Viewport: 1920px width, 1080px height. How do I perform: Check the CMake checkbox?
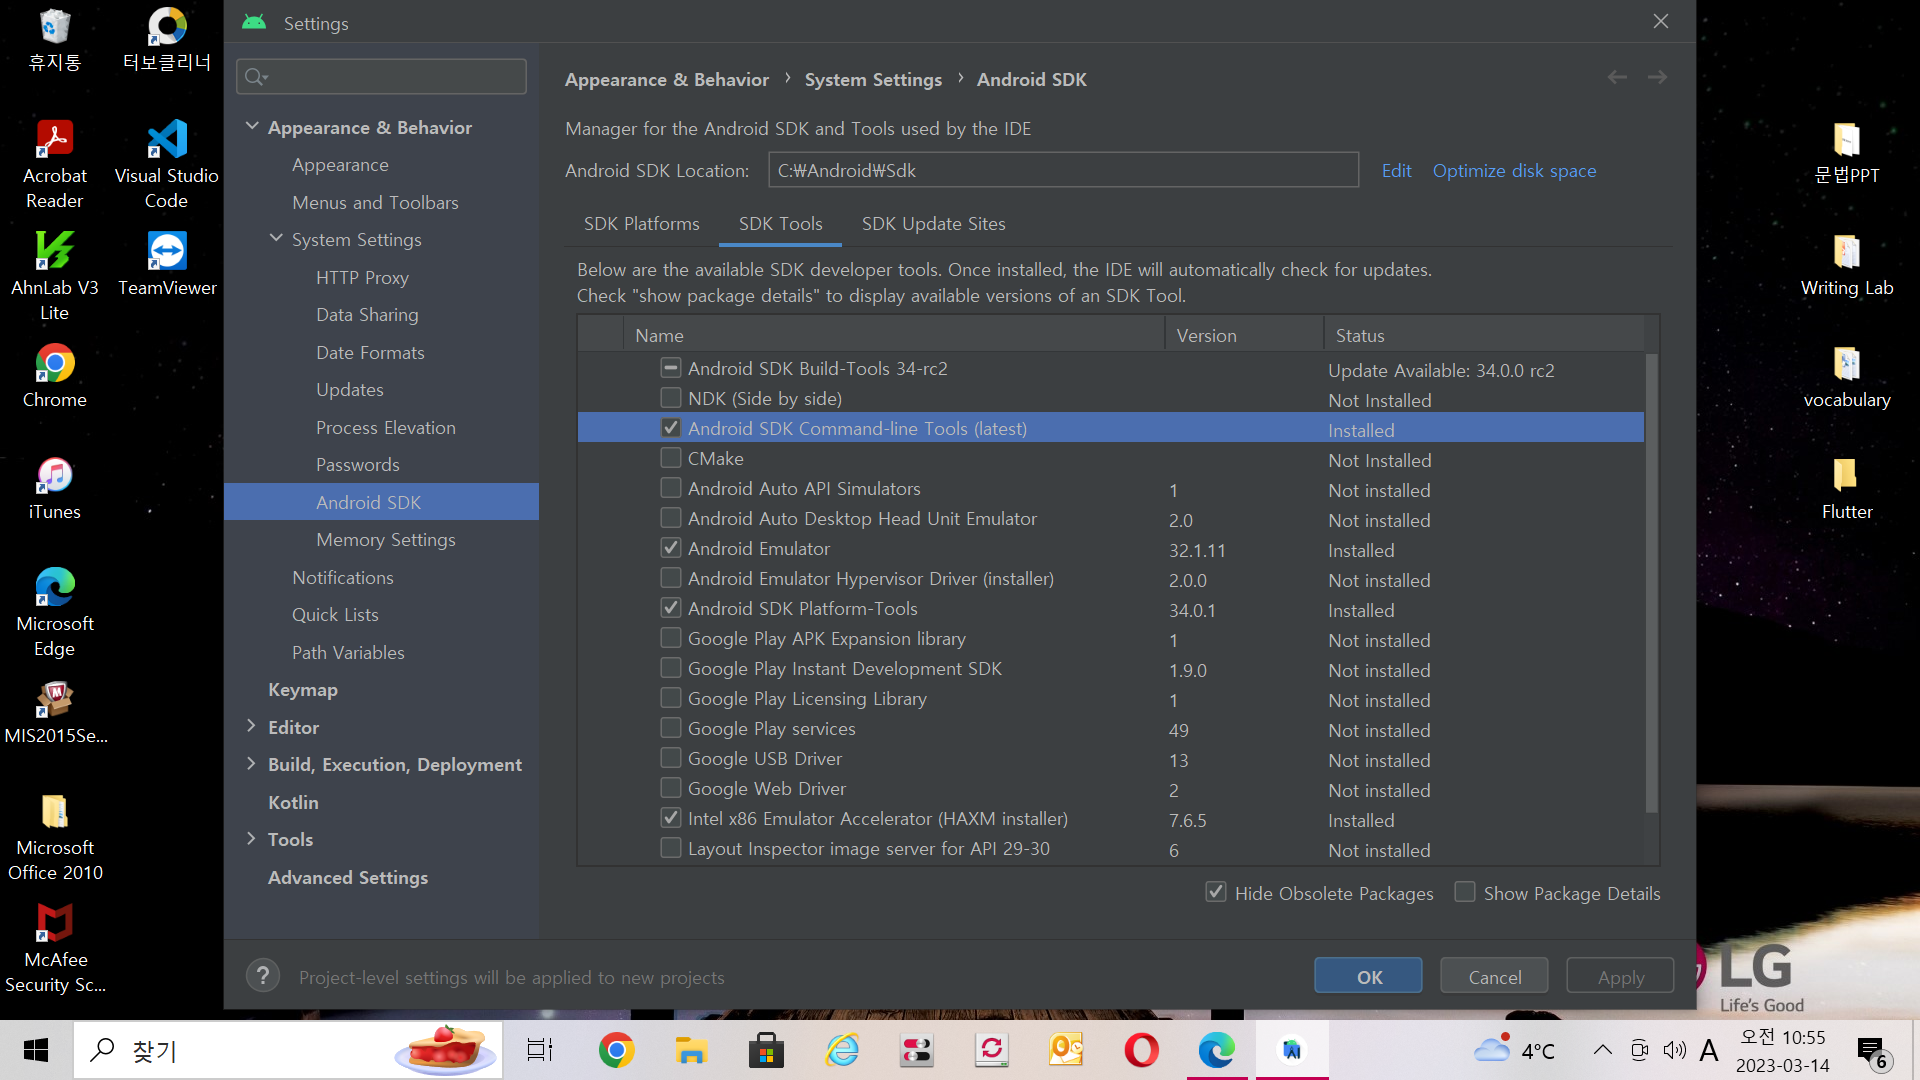(x=671, y=458)
